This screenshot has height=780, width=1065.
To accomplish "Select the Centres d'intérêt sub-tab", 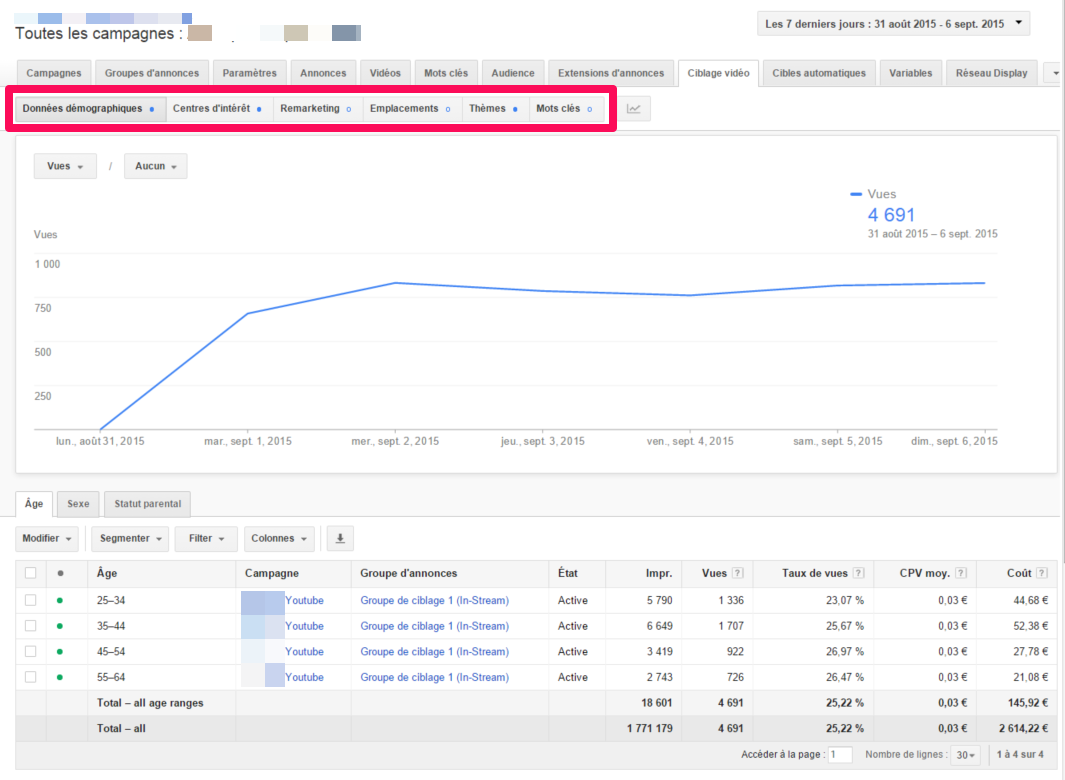I will (218, 109).
